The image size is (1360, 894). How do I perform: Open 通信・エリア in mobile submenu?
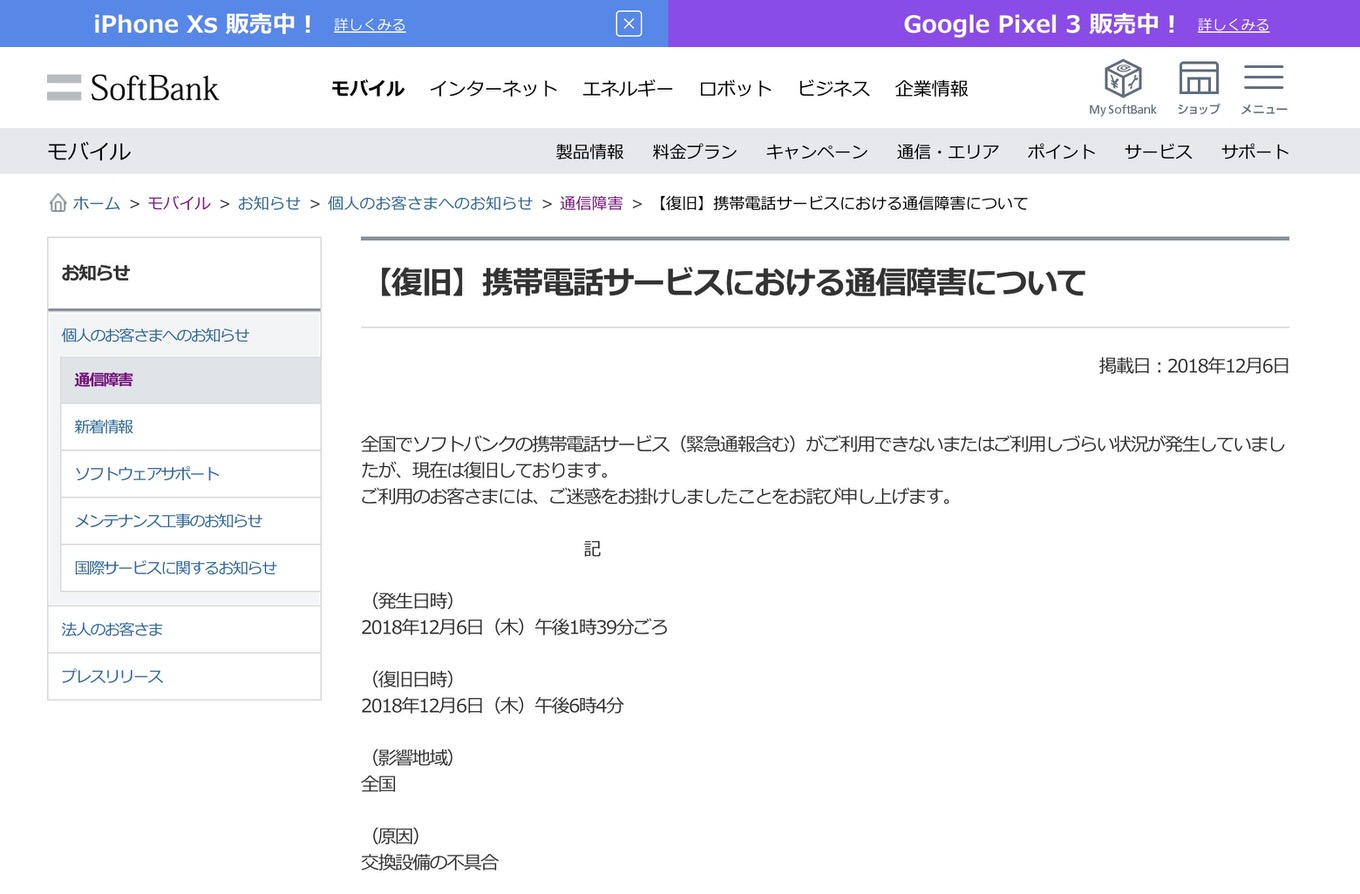pyautogui.click(x=948, y=152)
